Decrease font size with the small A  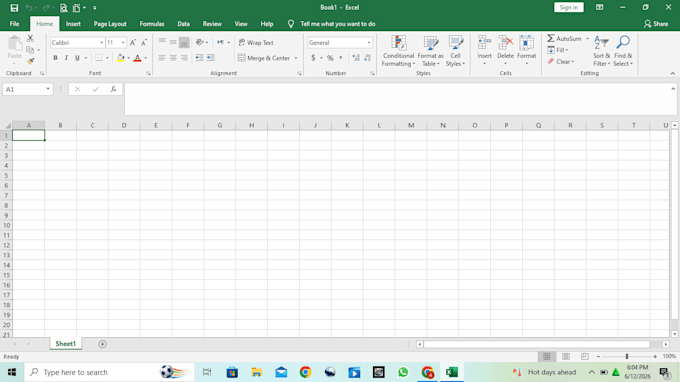144,42
